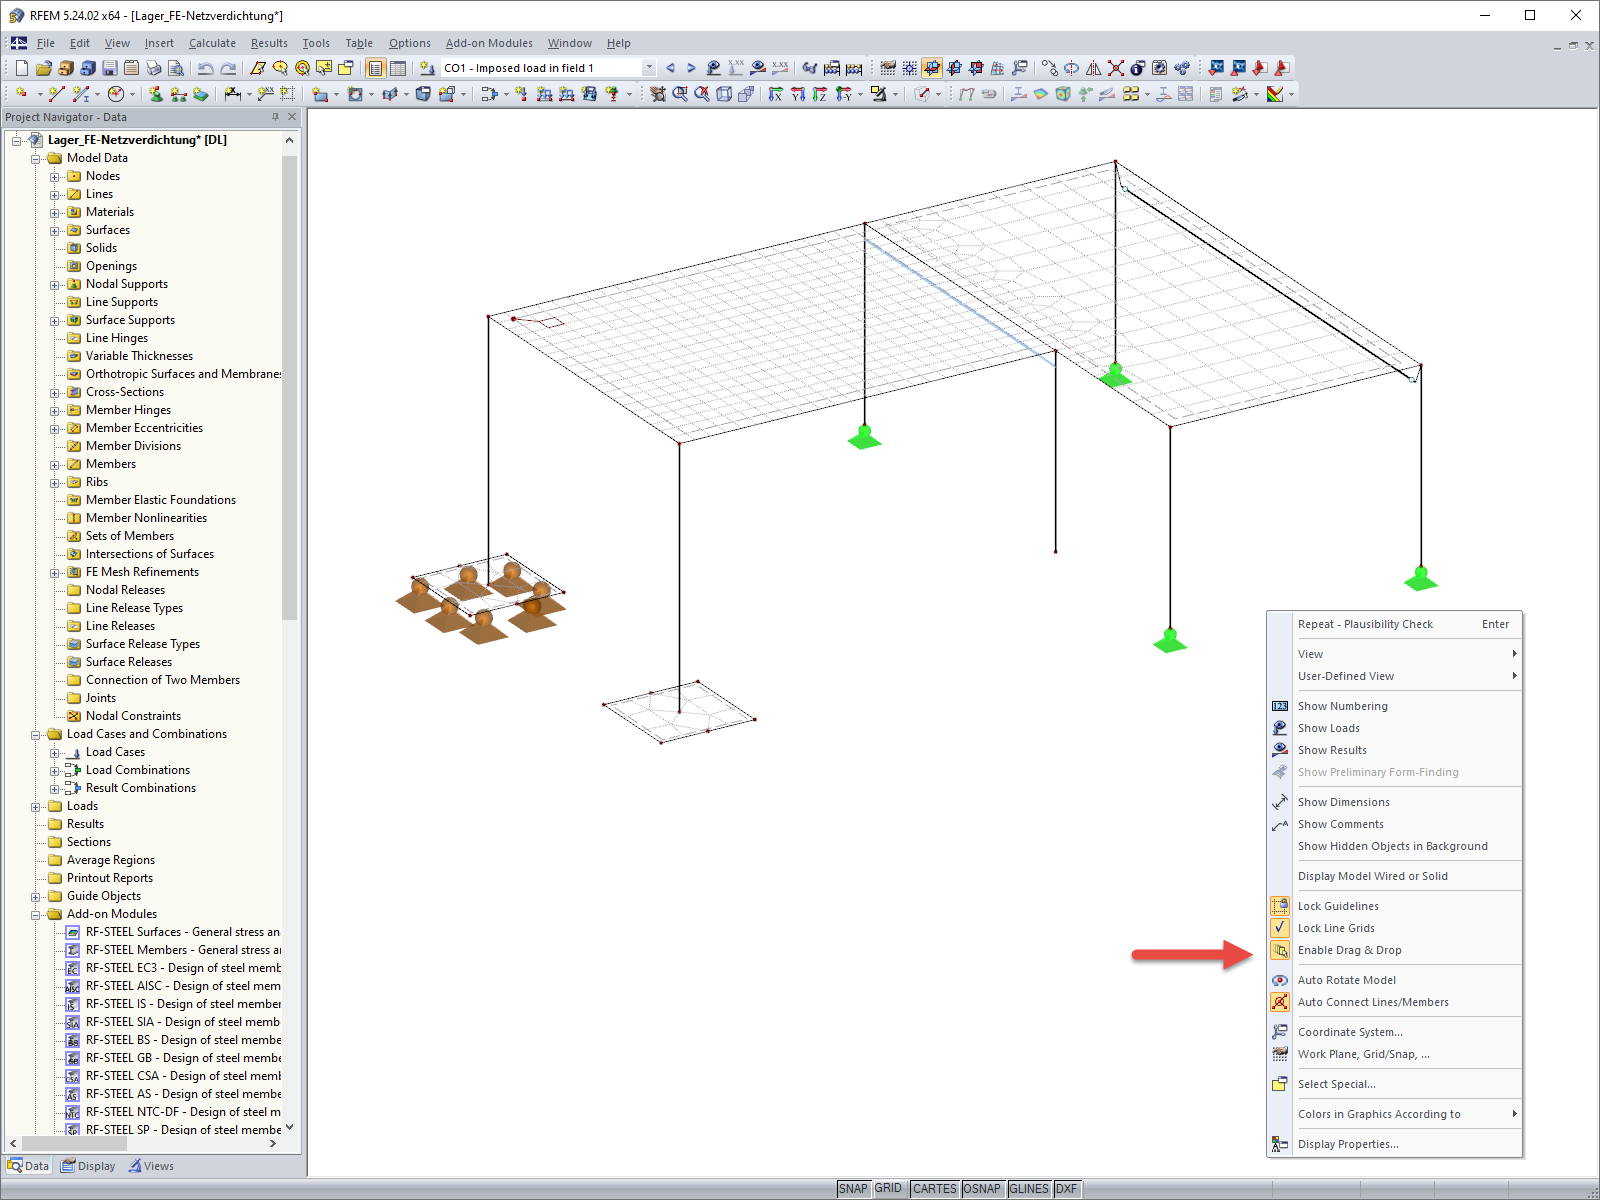The image size is (1600, 1200).
Task: Select Nodal Supports in the navigator
Action: [127, 284]
